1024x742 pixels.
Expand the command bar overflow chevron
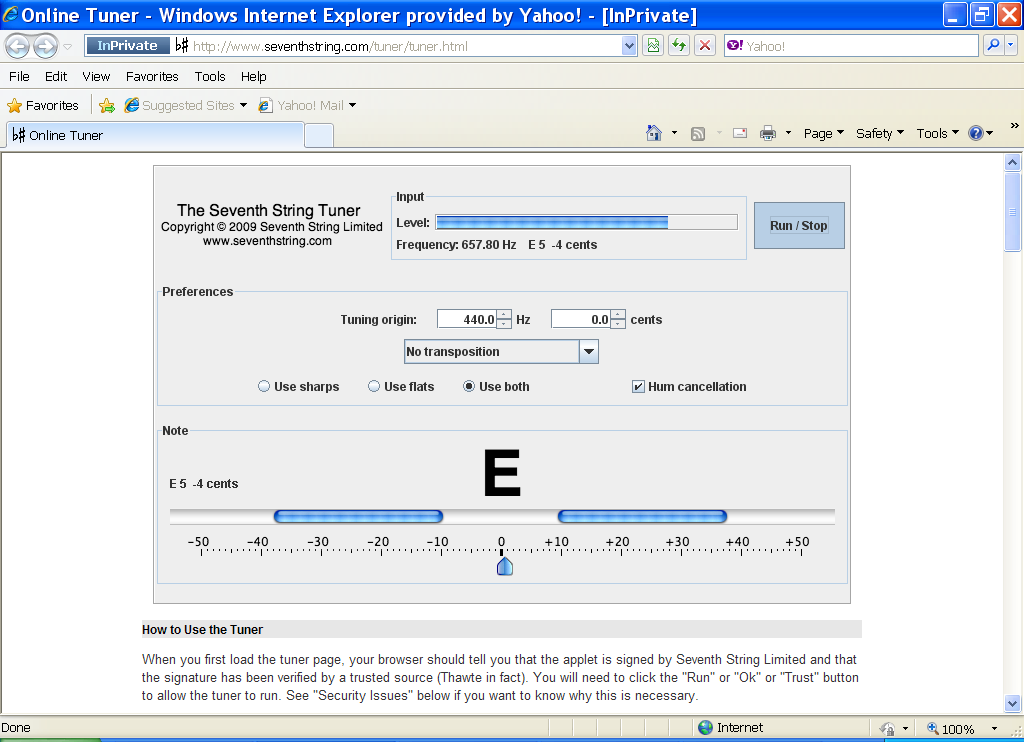(x=1014, y=125)
